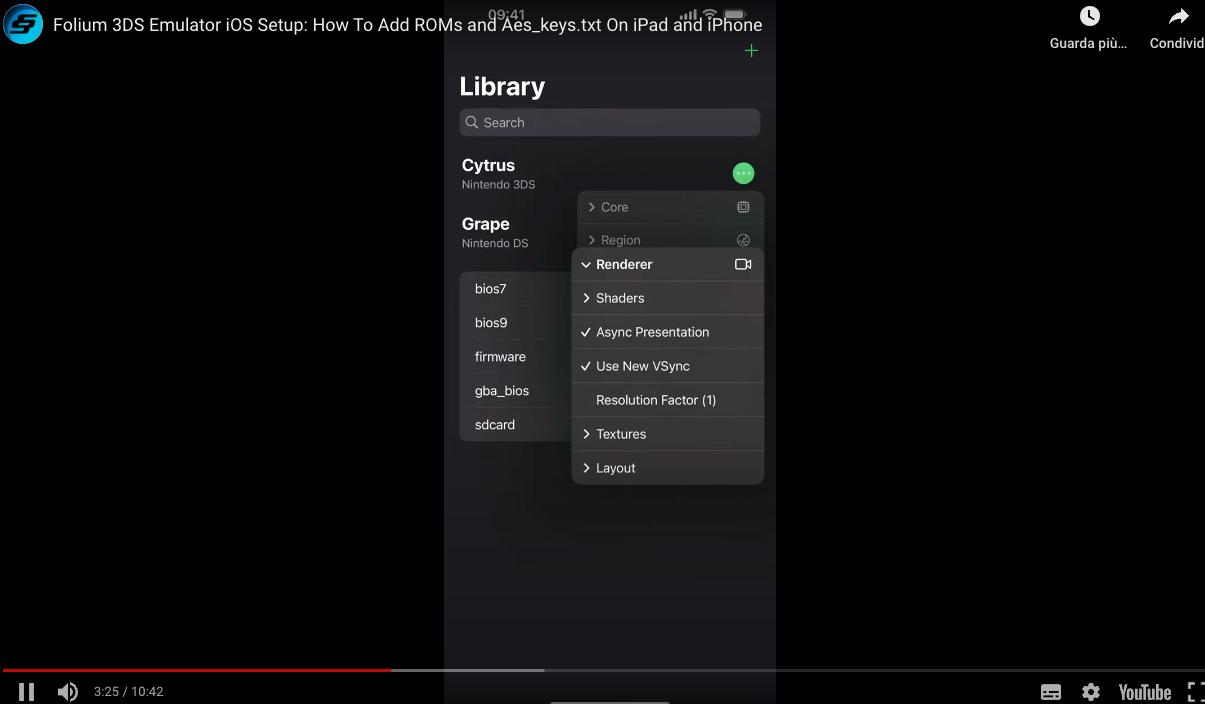Toggle Use New VSync option
This screenshot has height=704, width=1205.
[668, 366]
